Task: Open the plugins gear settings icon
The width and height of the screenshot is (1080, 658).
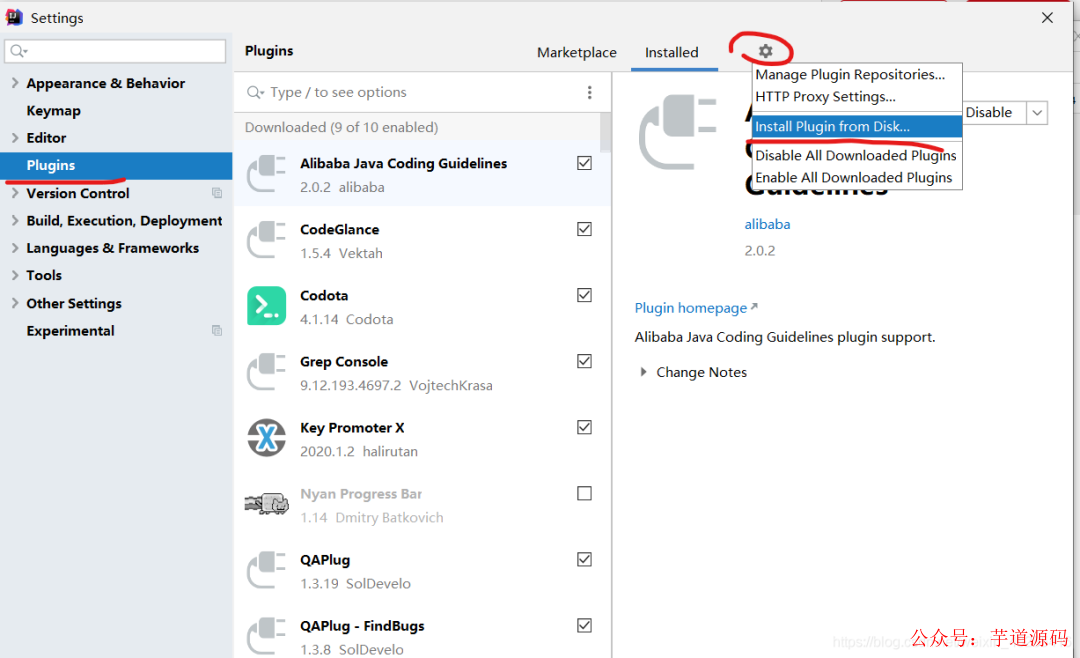Action: (765, 51)
